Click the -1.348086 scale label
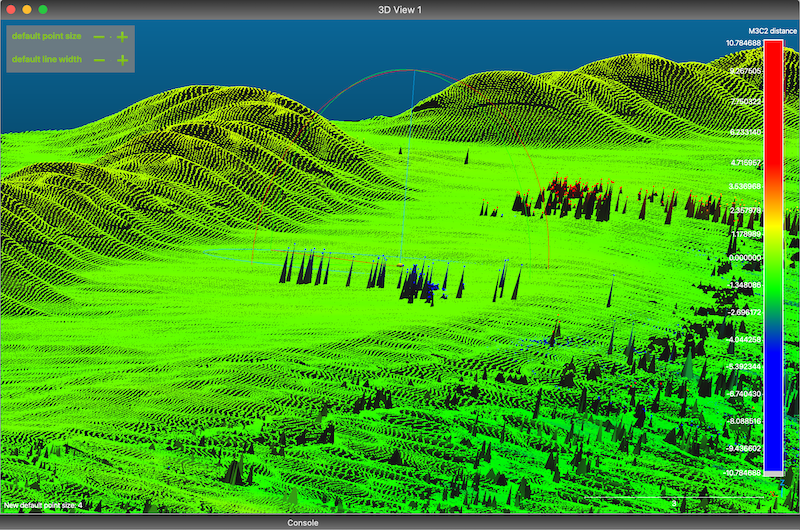 click(x=743, y=285)
